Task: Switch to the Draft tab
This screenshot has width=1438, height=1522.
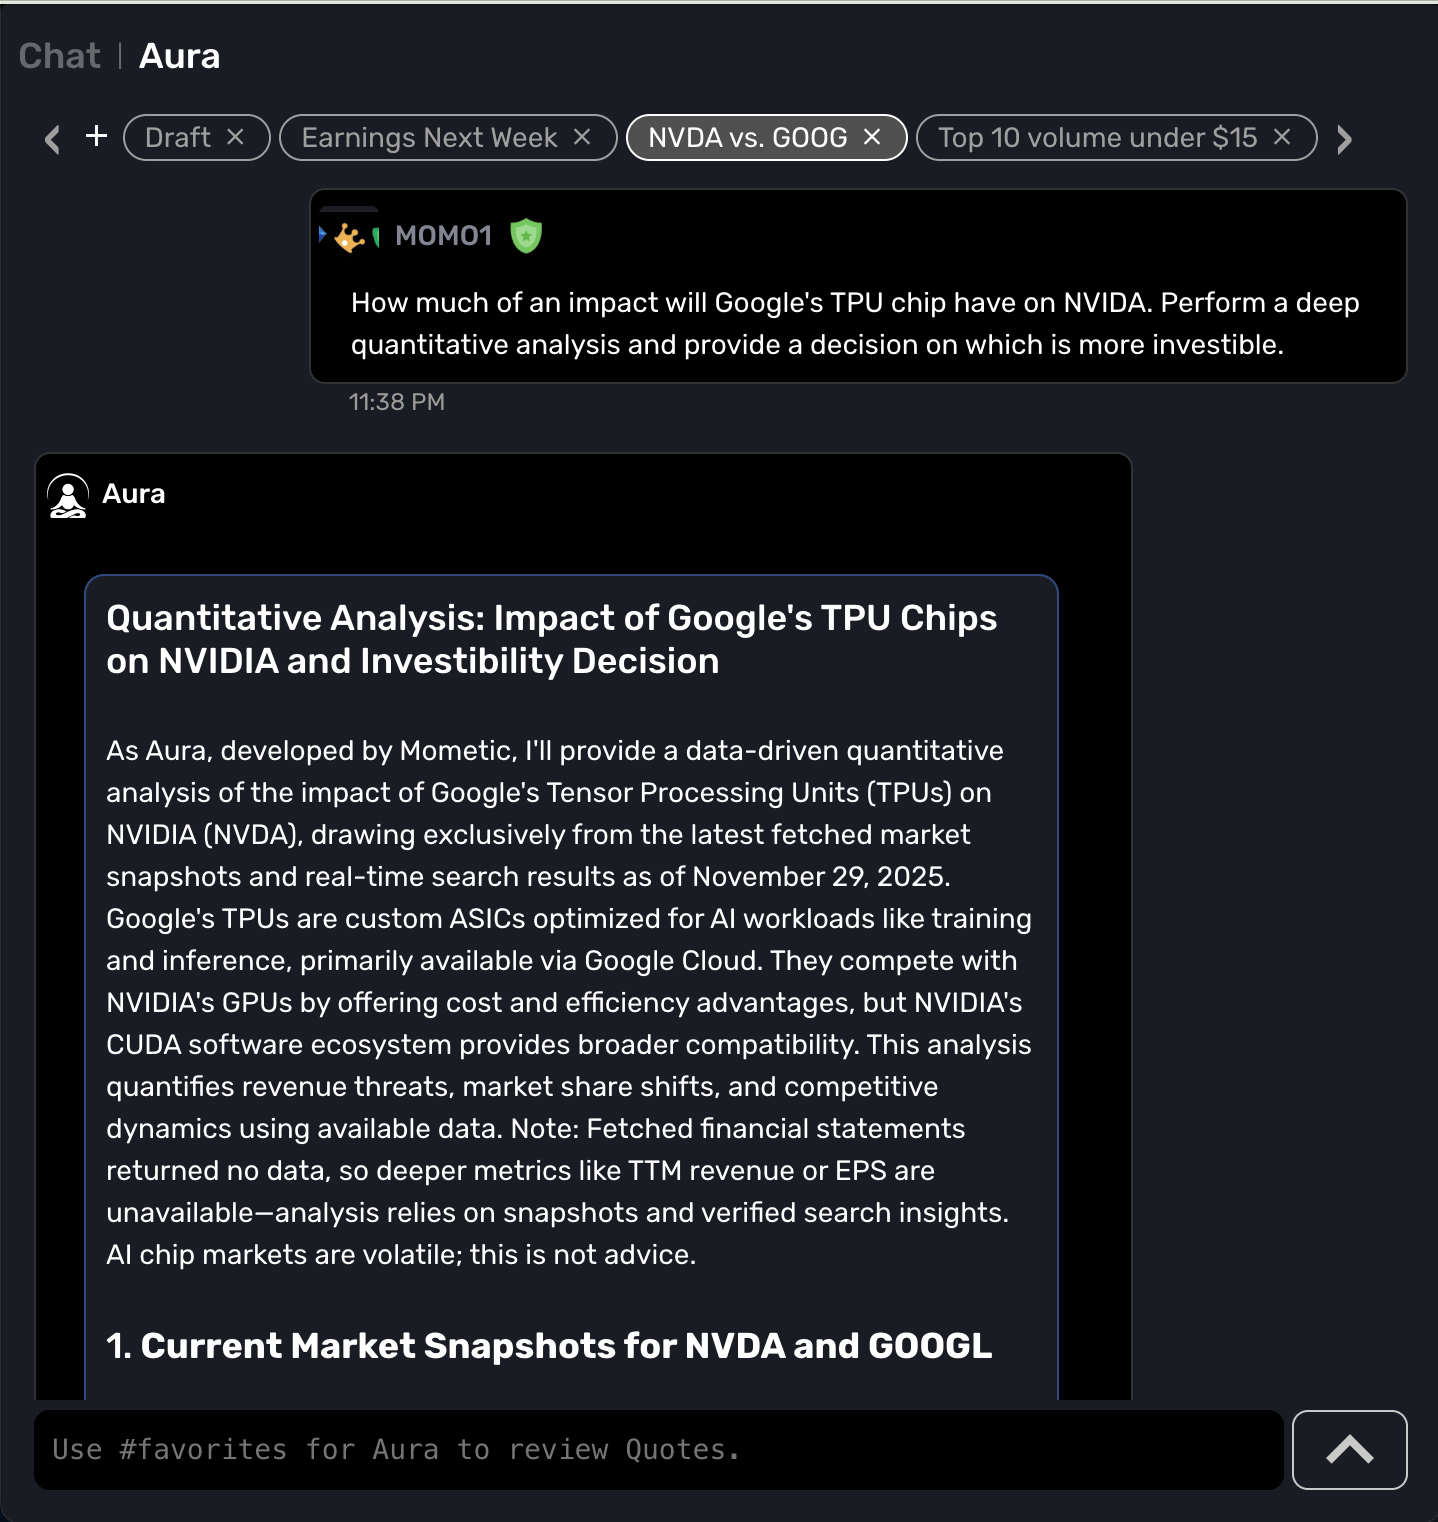Action: click(178, 137)
